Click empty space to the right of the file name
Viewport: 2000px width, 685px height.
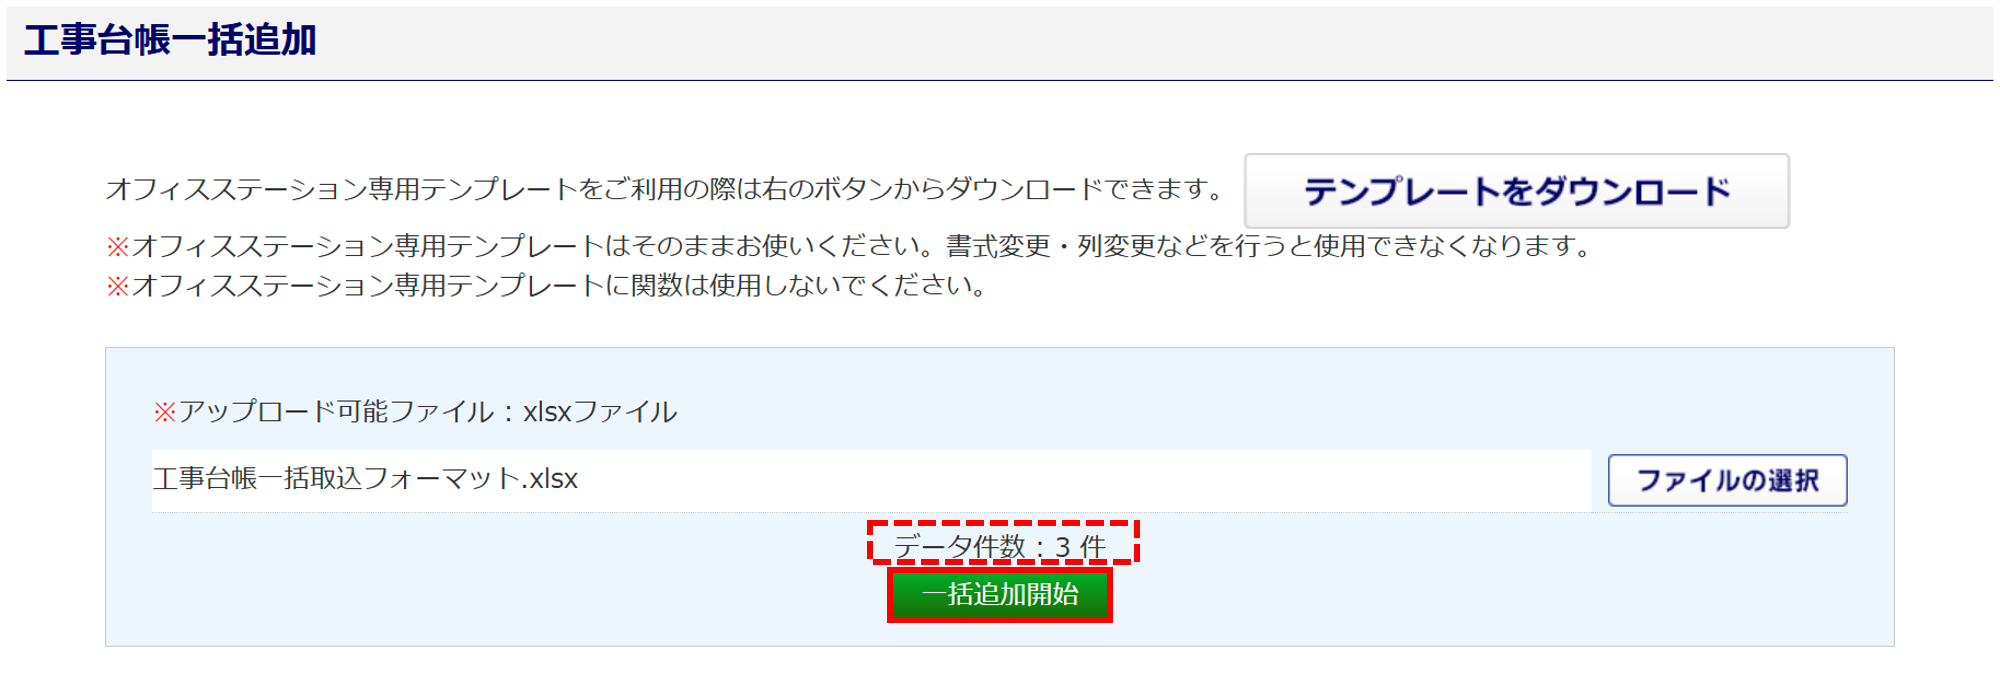pos(1080,480)
